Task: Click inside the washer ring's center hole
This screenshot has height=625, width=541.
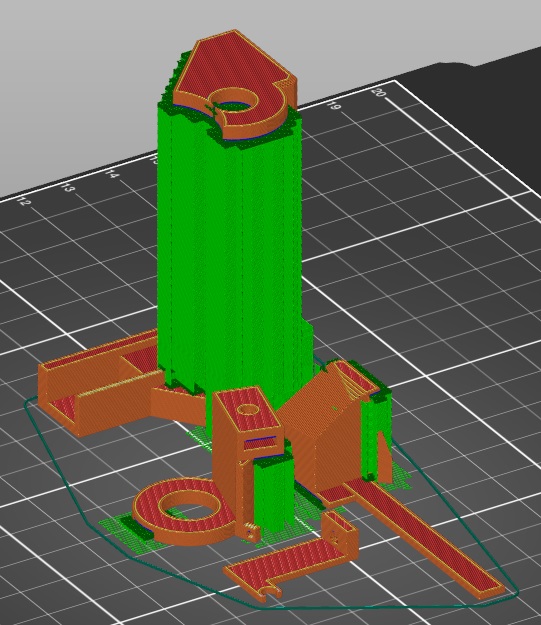Action: 187,505
